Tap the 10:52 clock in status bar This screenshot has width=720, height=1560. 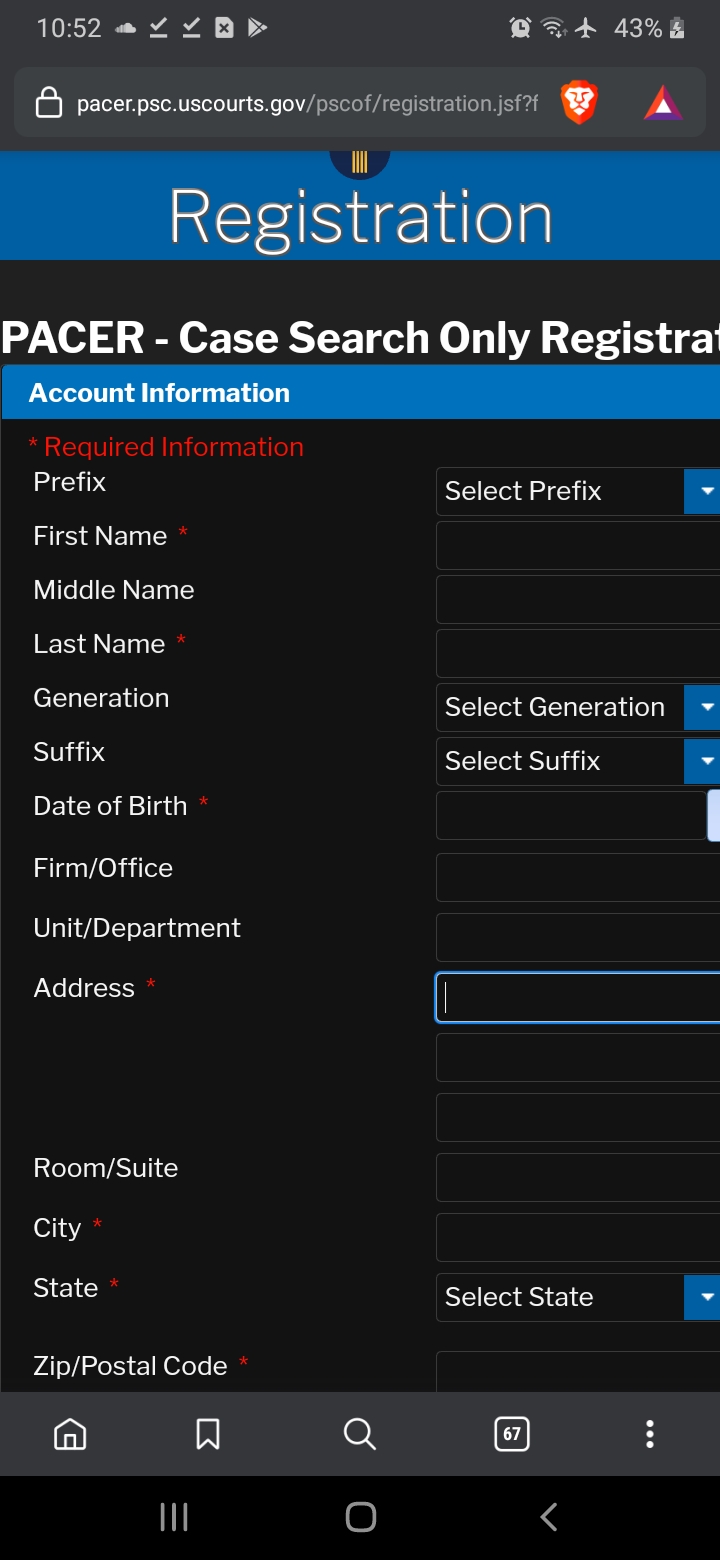pyautogui.click(x=69, y=28)
